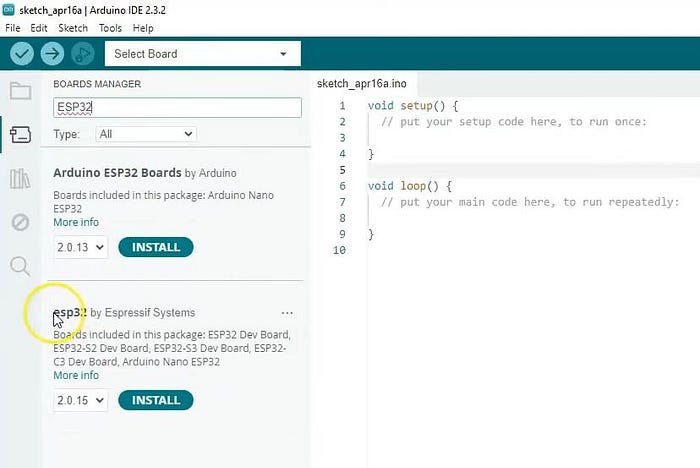Open the Search magnifier sidebar icon
Image resolution: width=700 pixels, height=468 pixels.
(x=20, y=266)
